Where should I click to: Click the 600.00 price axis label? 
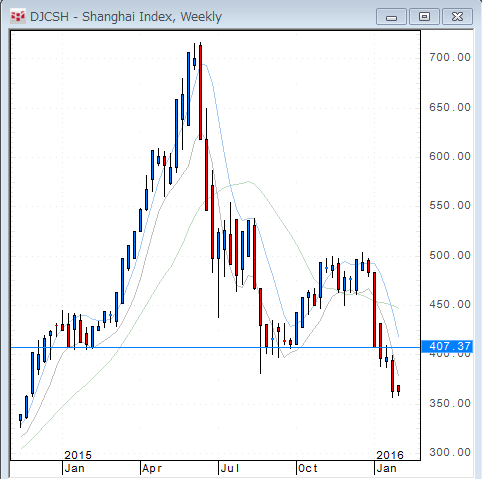pos(450,156)
